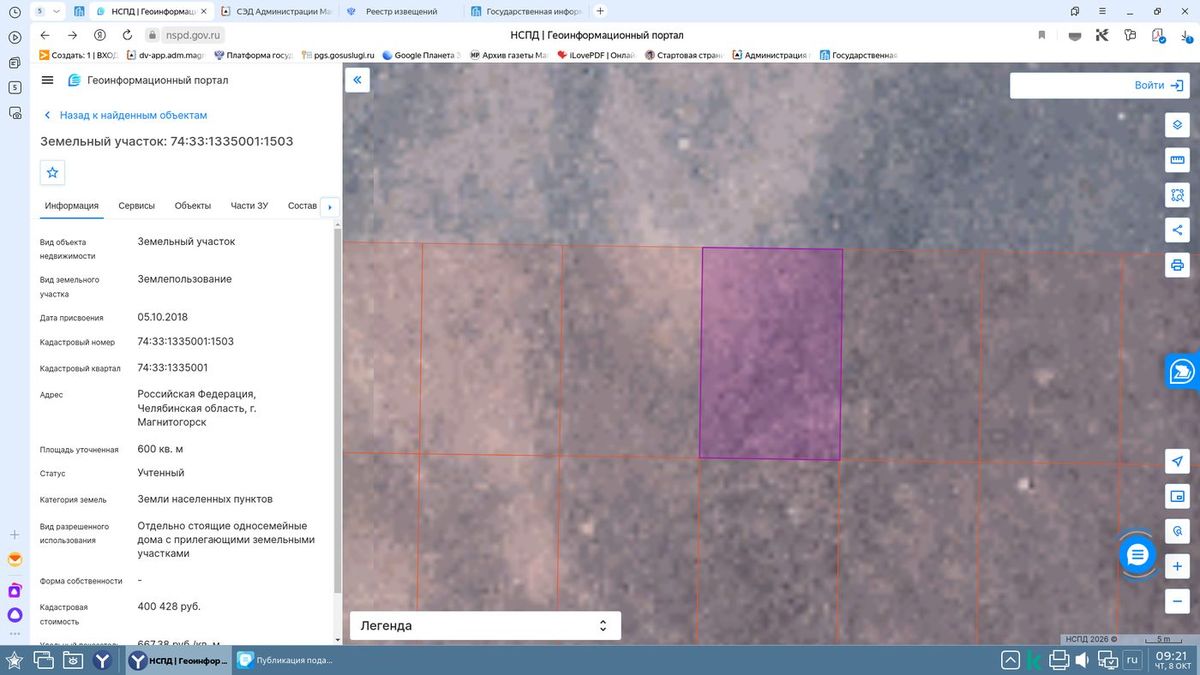The height and width of the screenshot is (675, 1200).
Task: Bookmark the current page
Action: pos(1042,35)
